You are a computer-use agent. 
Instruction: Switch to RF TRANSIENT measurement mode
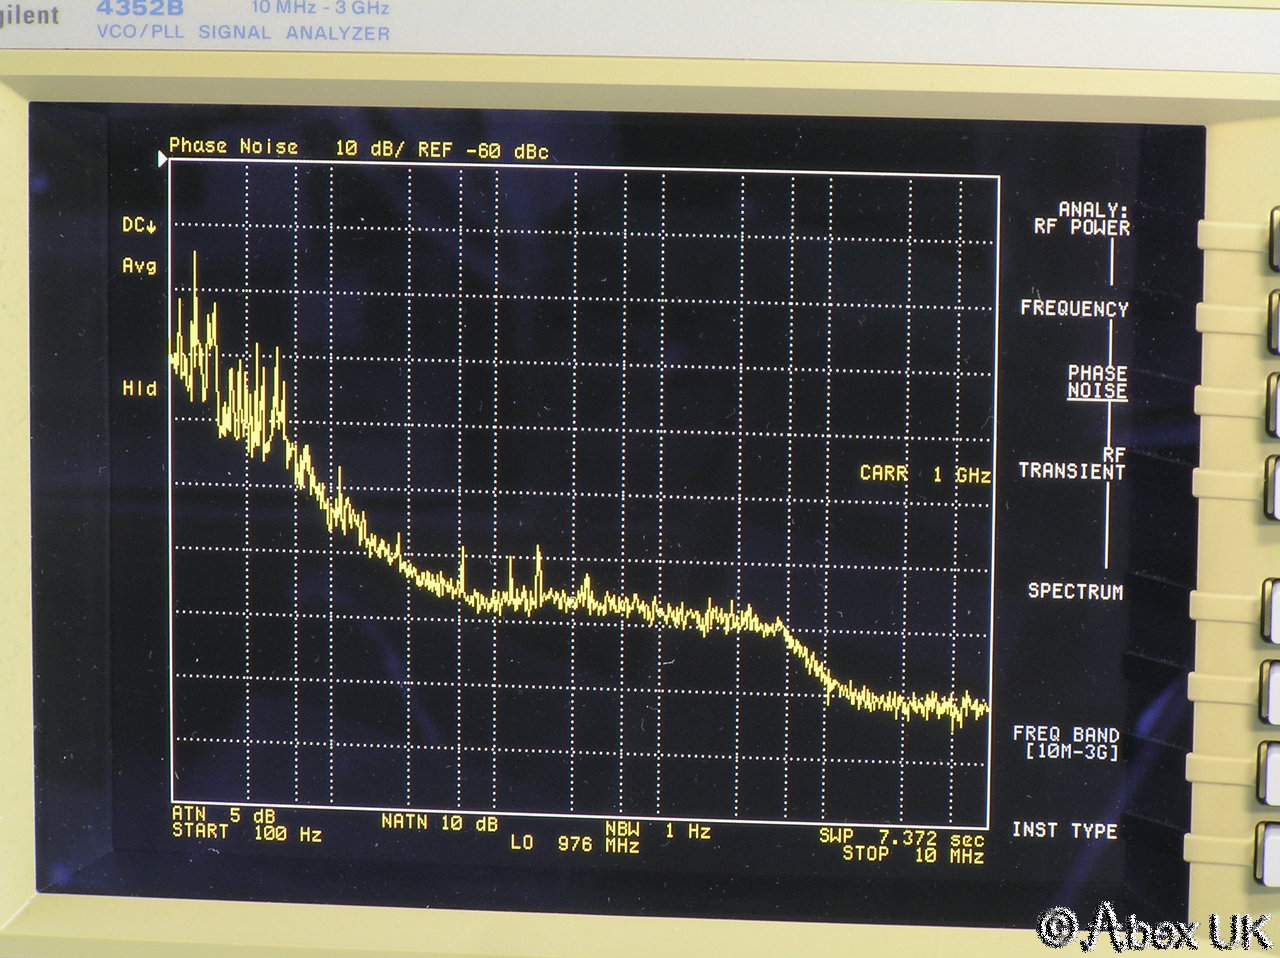1072,464
